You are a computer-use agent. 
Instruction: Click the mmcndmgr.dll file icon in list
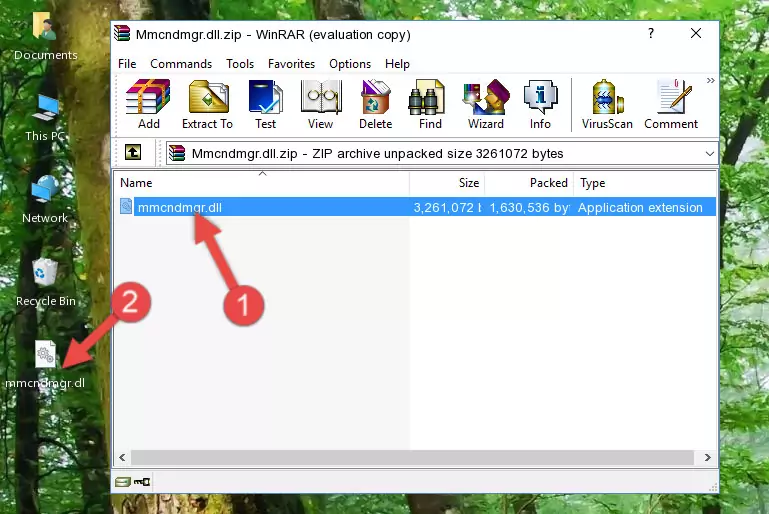(x=126, y=206)
